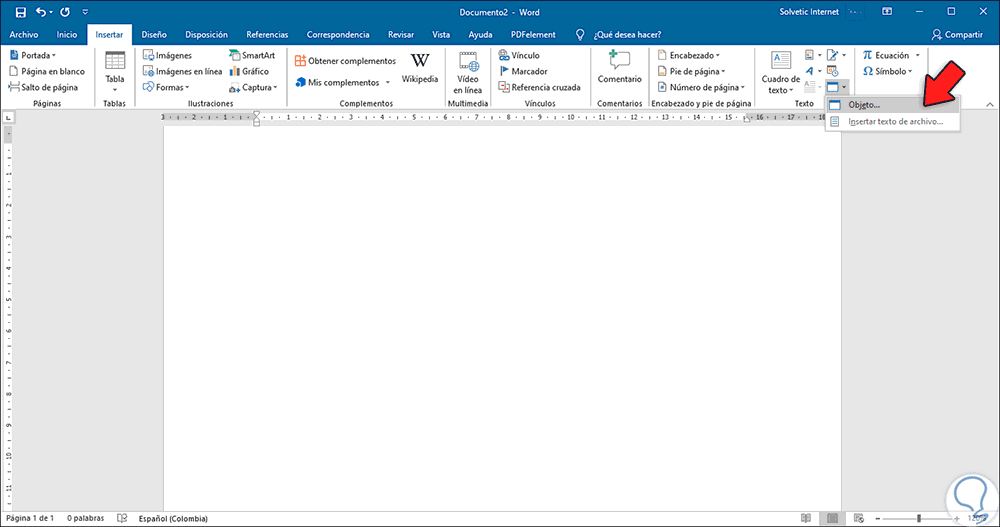Open the Símbolo symbol dropdown
The image size is (1000, 527).
(x=888, y=71)
